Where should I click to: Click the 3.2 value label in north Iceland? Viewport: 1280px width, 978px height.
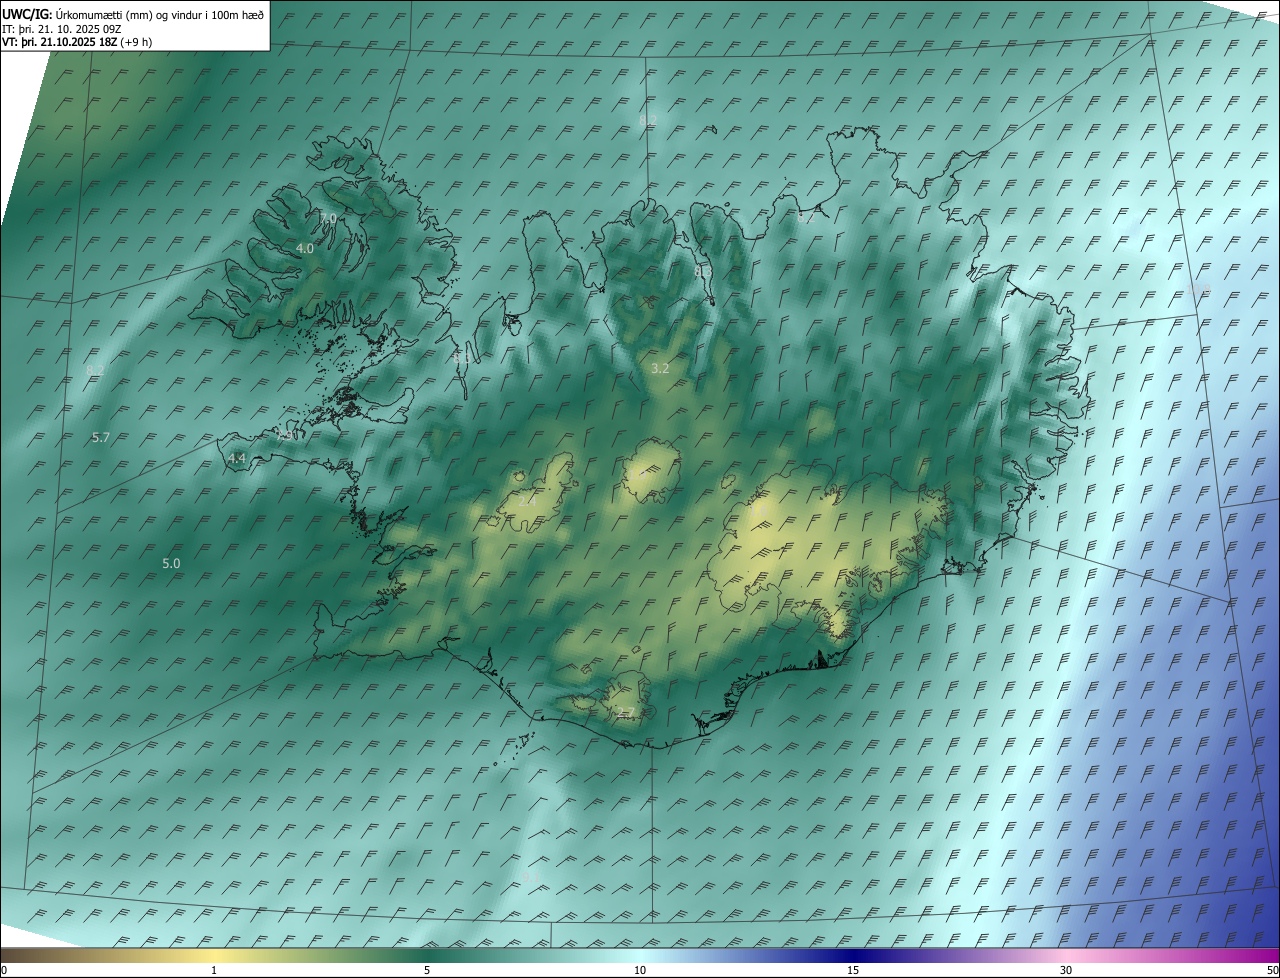coord(660,368)
